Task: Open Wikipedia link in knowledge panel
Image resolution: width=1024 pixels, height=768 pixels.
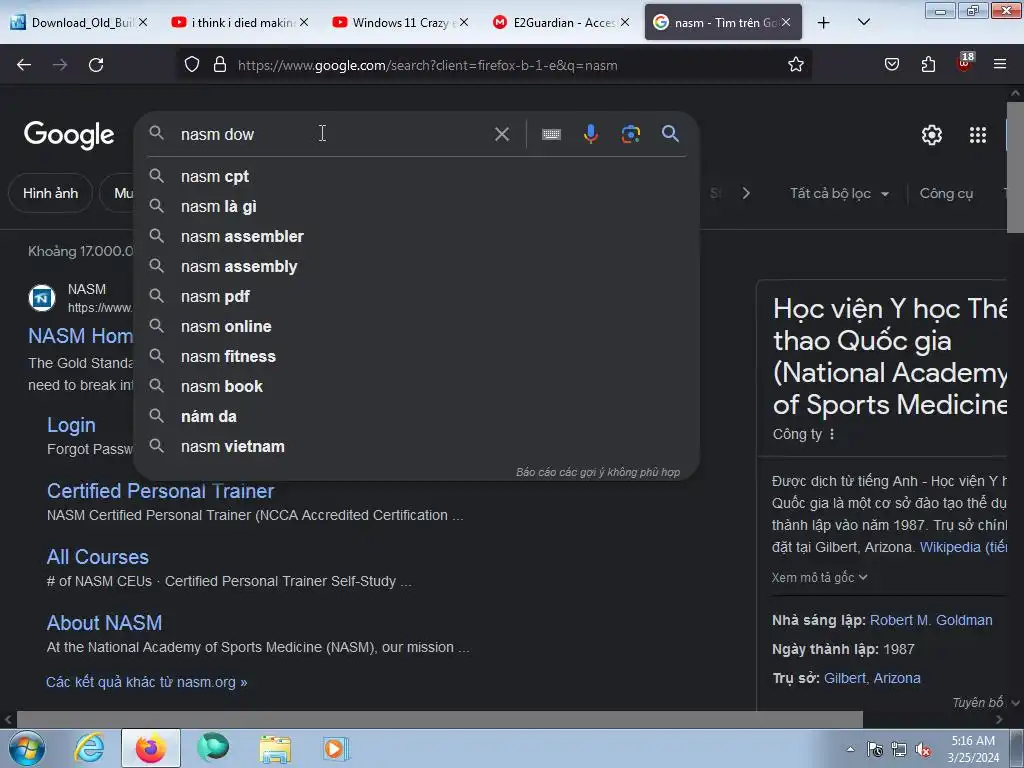Action: tap(963, 547)
